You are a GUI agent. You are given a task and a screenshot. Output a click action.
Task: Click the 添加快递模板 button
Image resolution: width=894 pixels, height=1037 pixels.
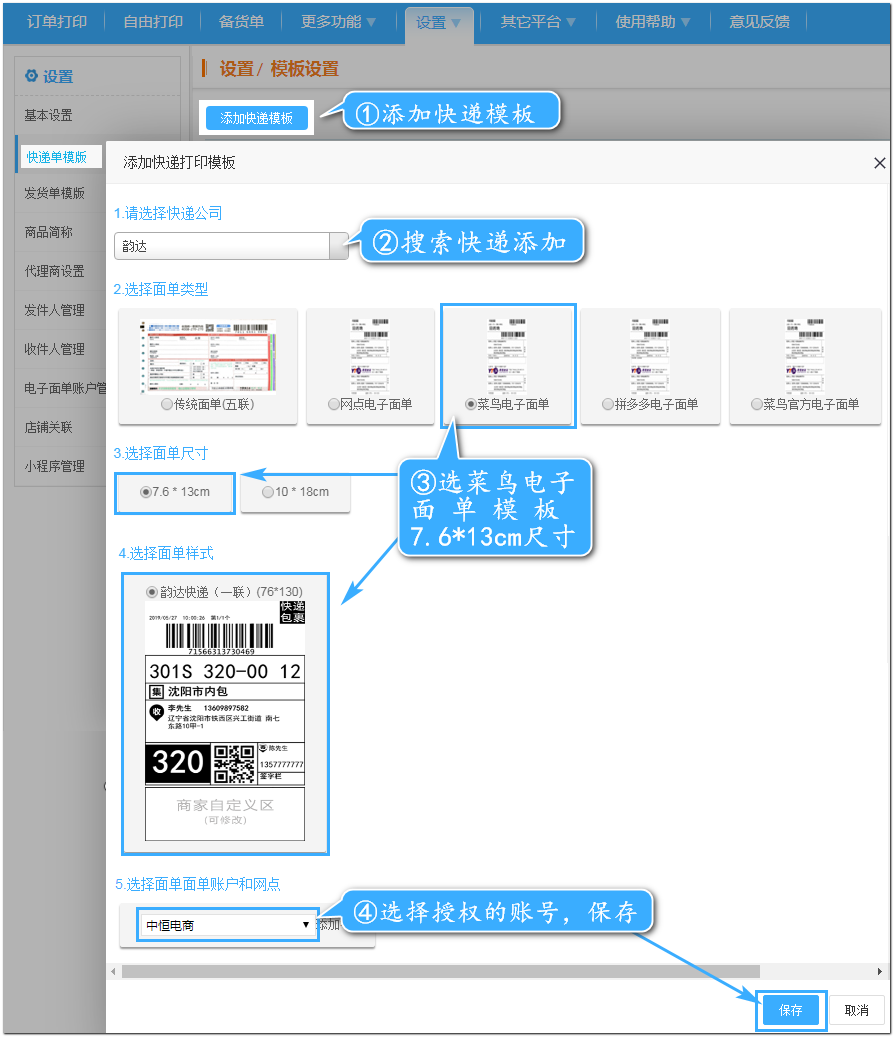click(x=257, y=117)
